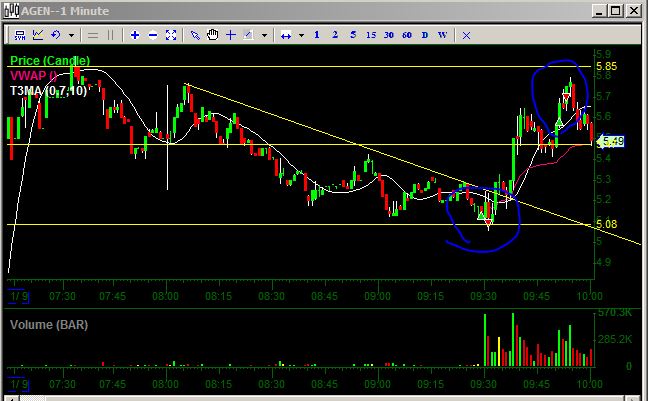The height and width of the screenshot is (401, 648).
Task: Open the chart studies icon
Action: coord(38,35)
